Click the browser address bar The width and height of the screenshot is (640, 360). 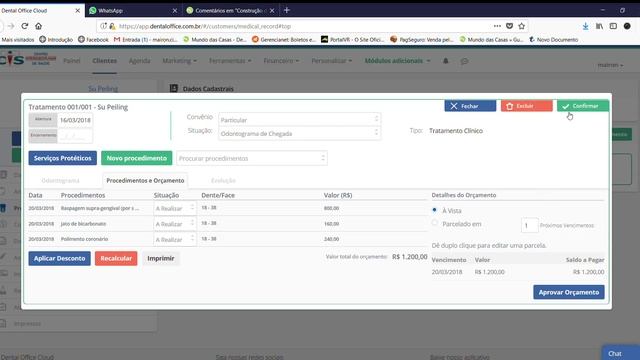click(302, 26)
